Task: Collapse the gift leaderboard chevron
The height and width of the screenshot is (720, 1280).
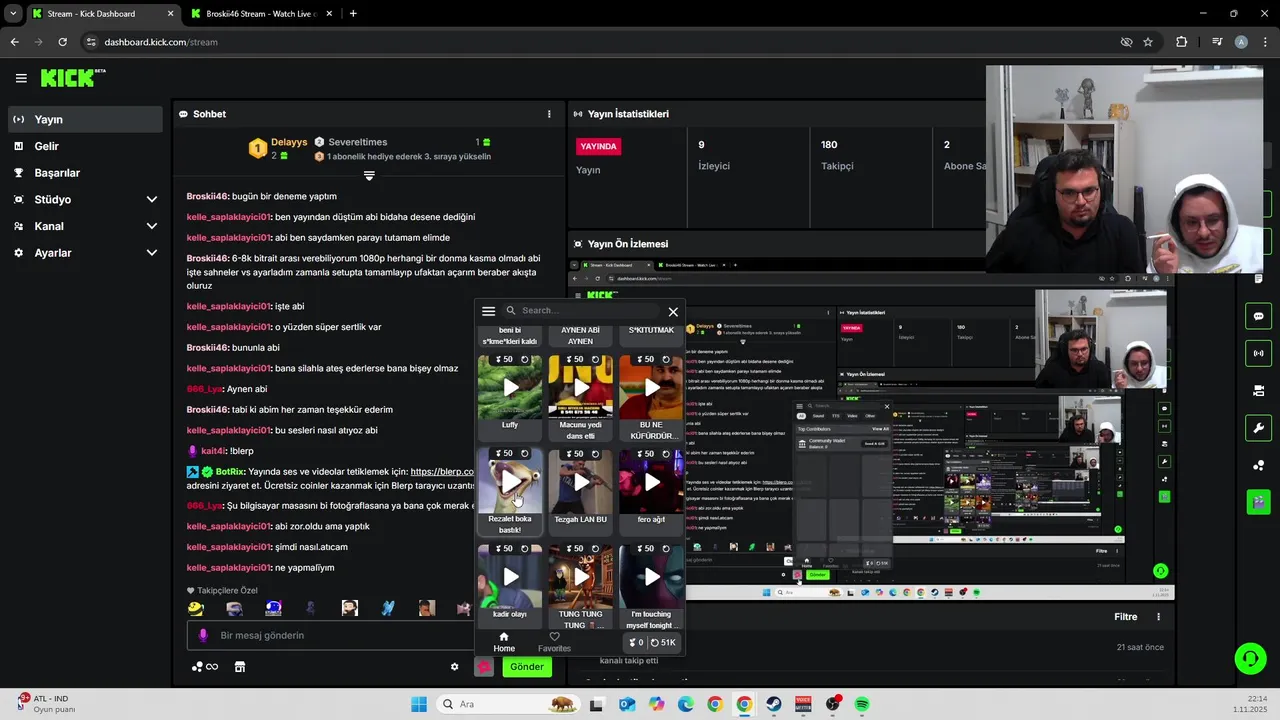Action: tap(369, 176)
